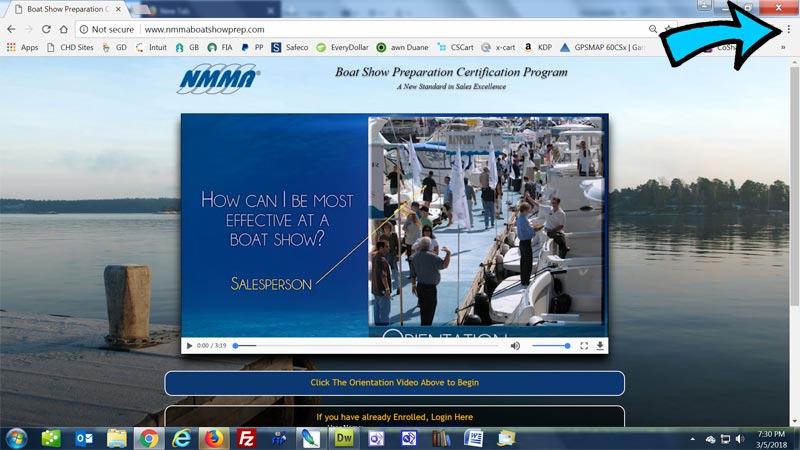Show overflow bookmarks chevron

click(x=783, y=47)
